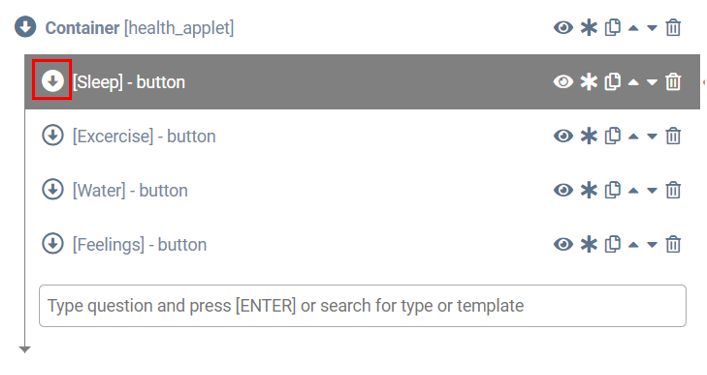Hide the health_applet container via eye icon

tap(563, 28)
